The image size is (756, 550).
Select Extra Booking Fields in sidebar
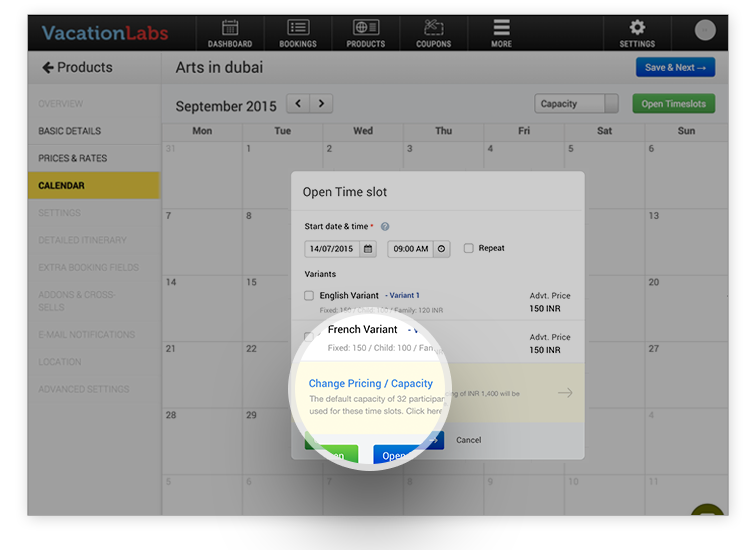[94, 268]
